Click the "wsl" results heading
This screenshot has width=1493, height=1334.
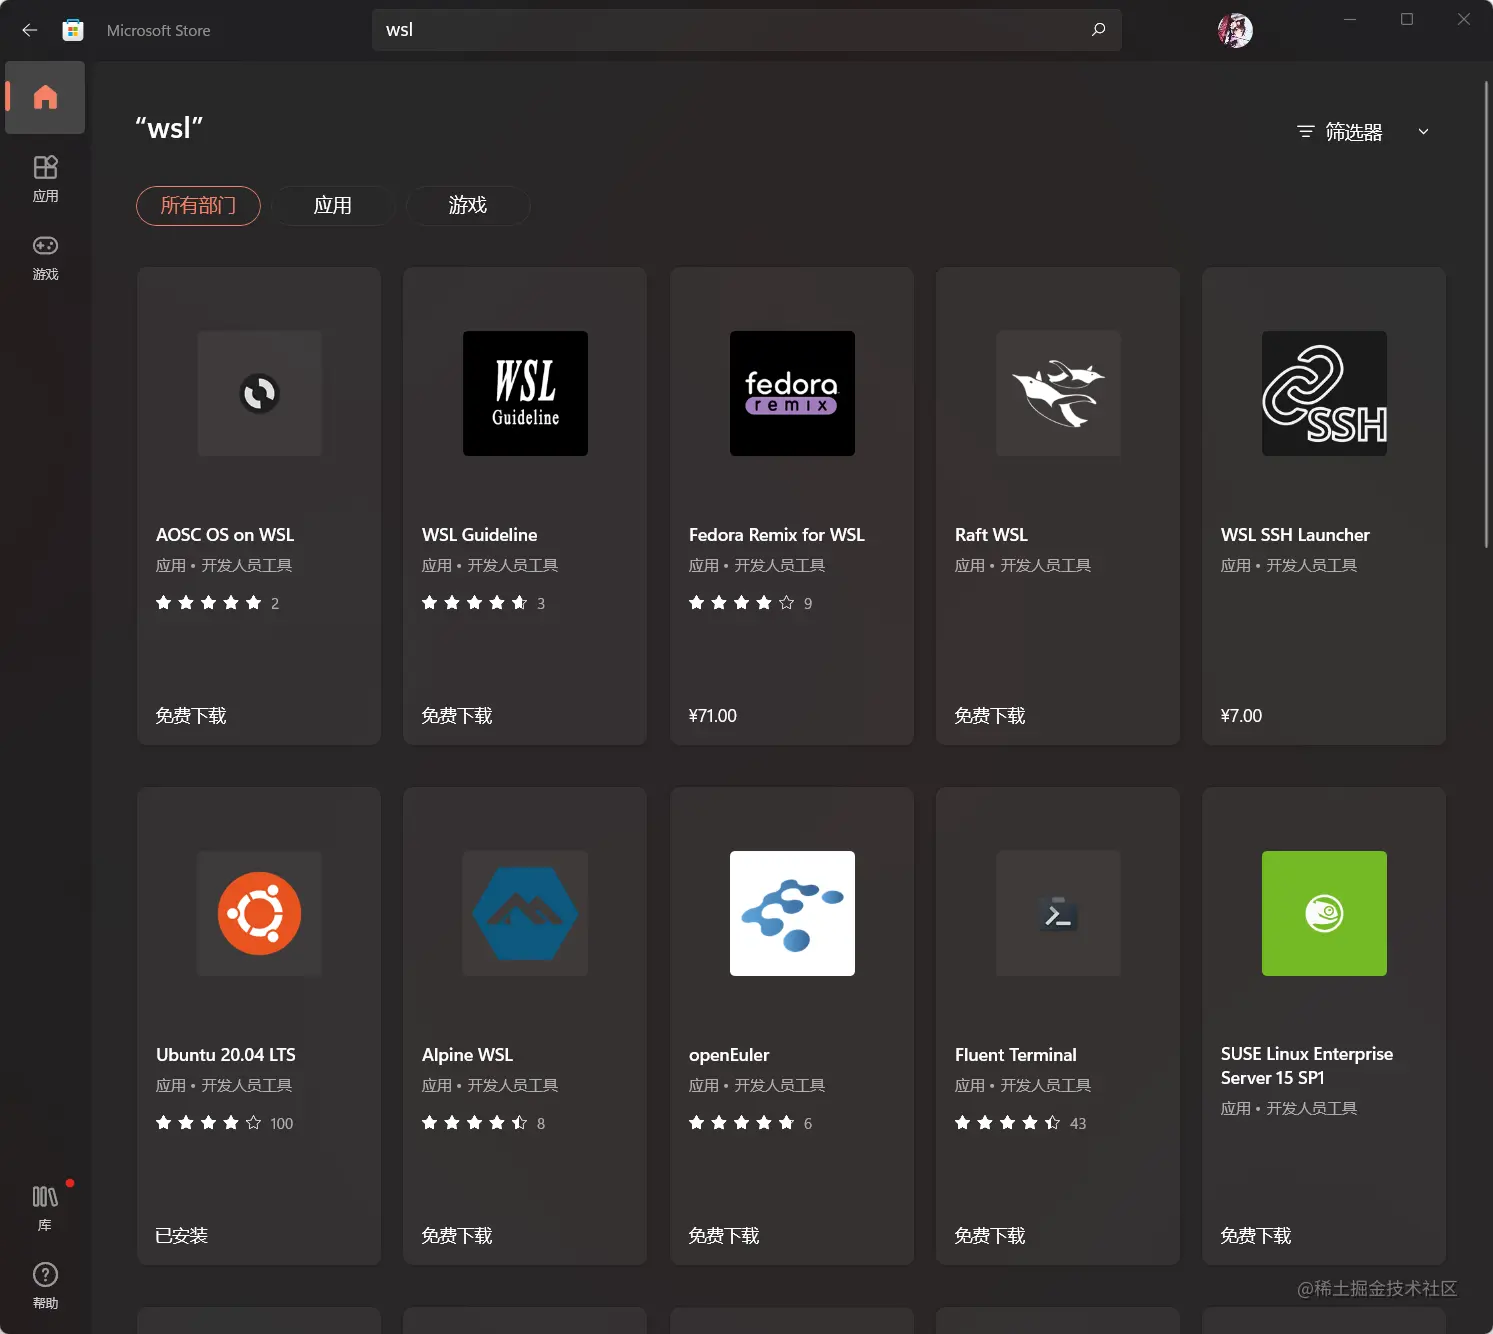click(169, 128)
